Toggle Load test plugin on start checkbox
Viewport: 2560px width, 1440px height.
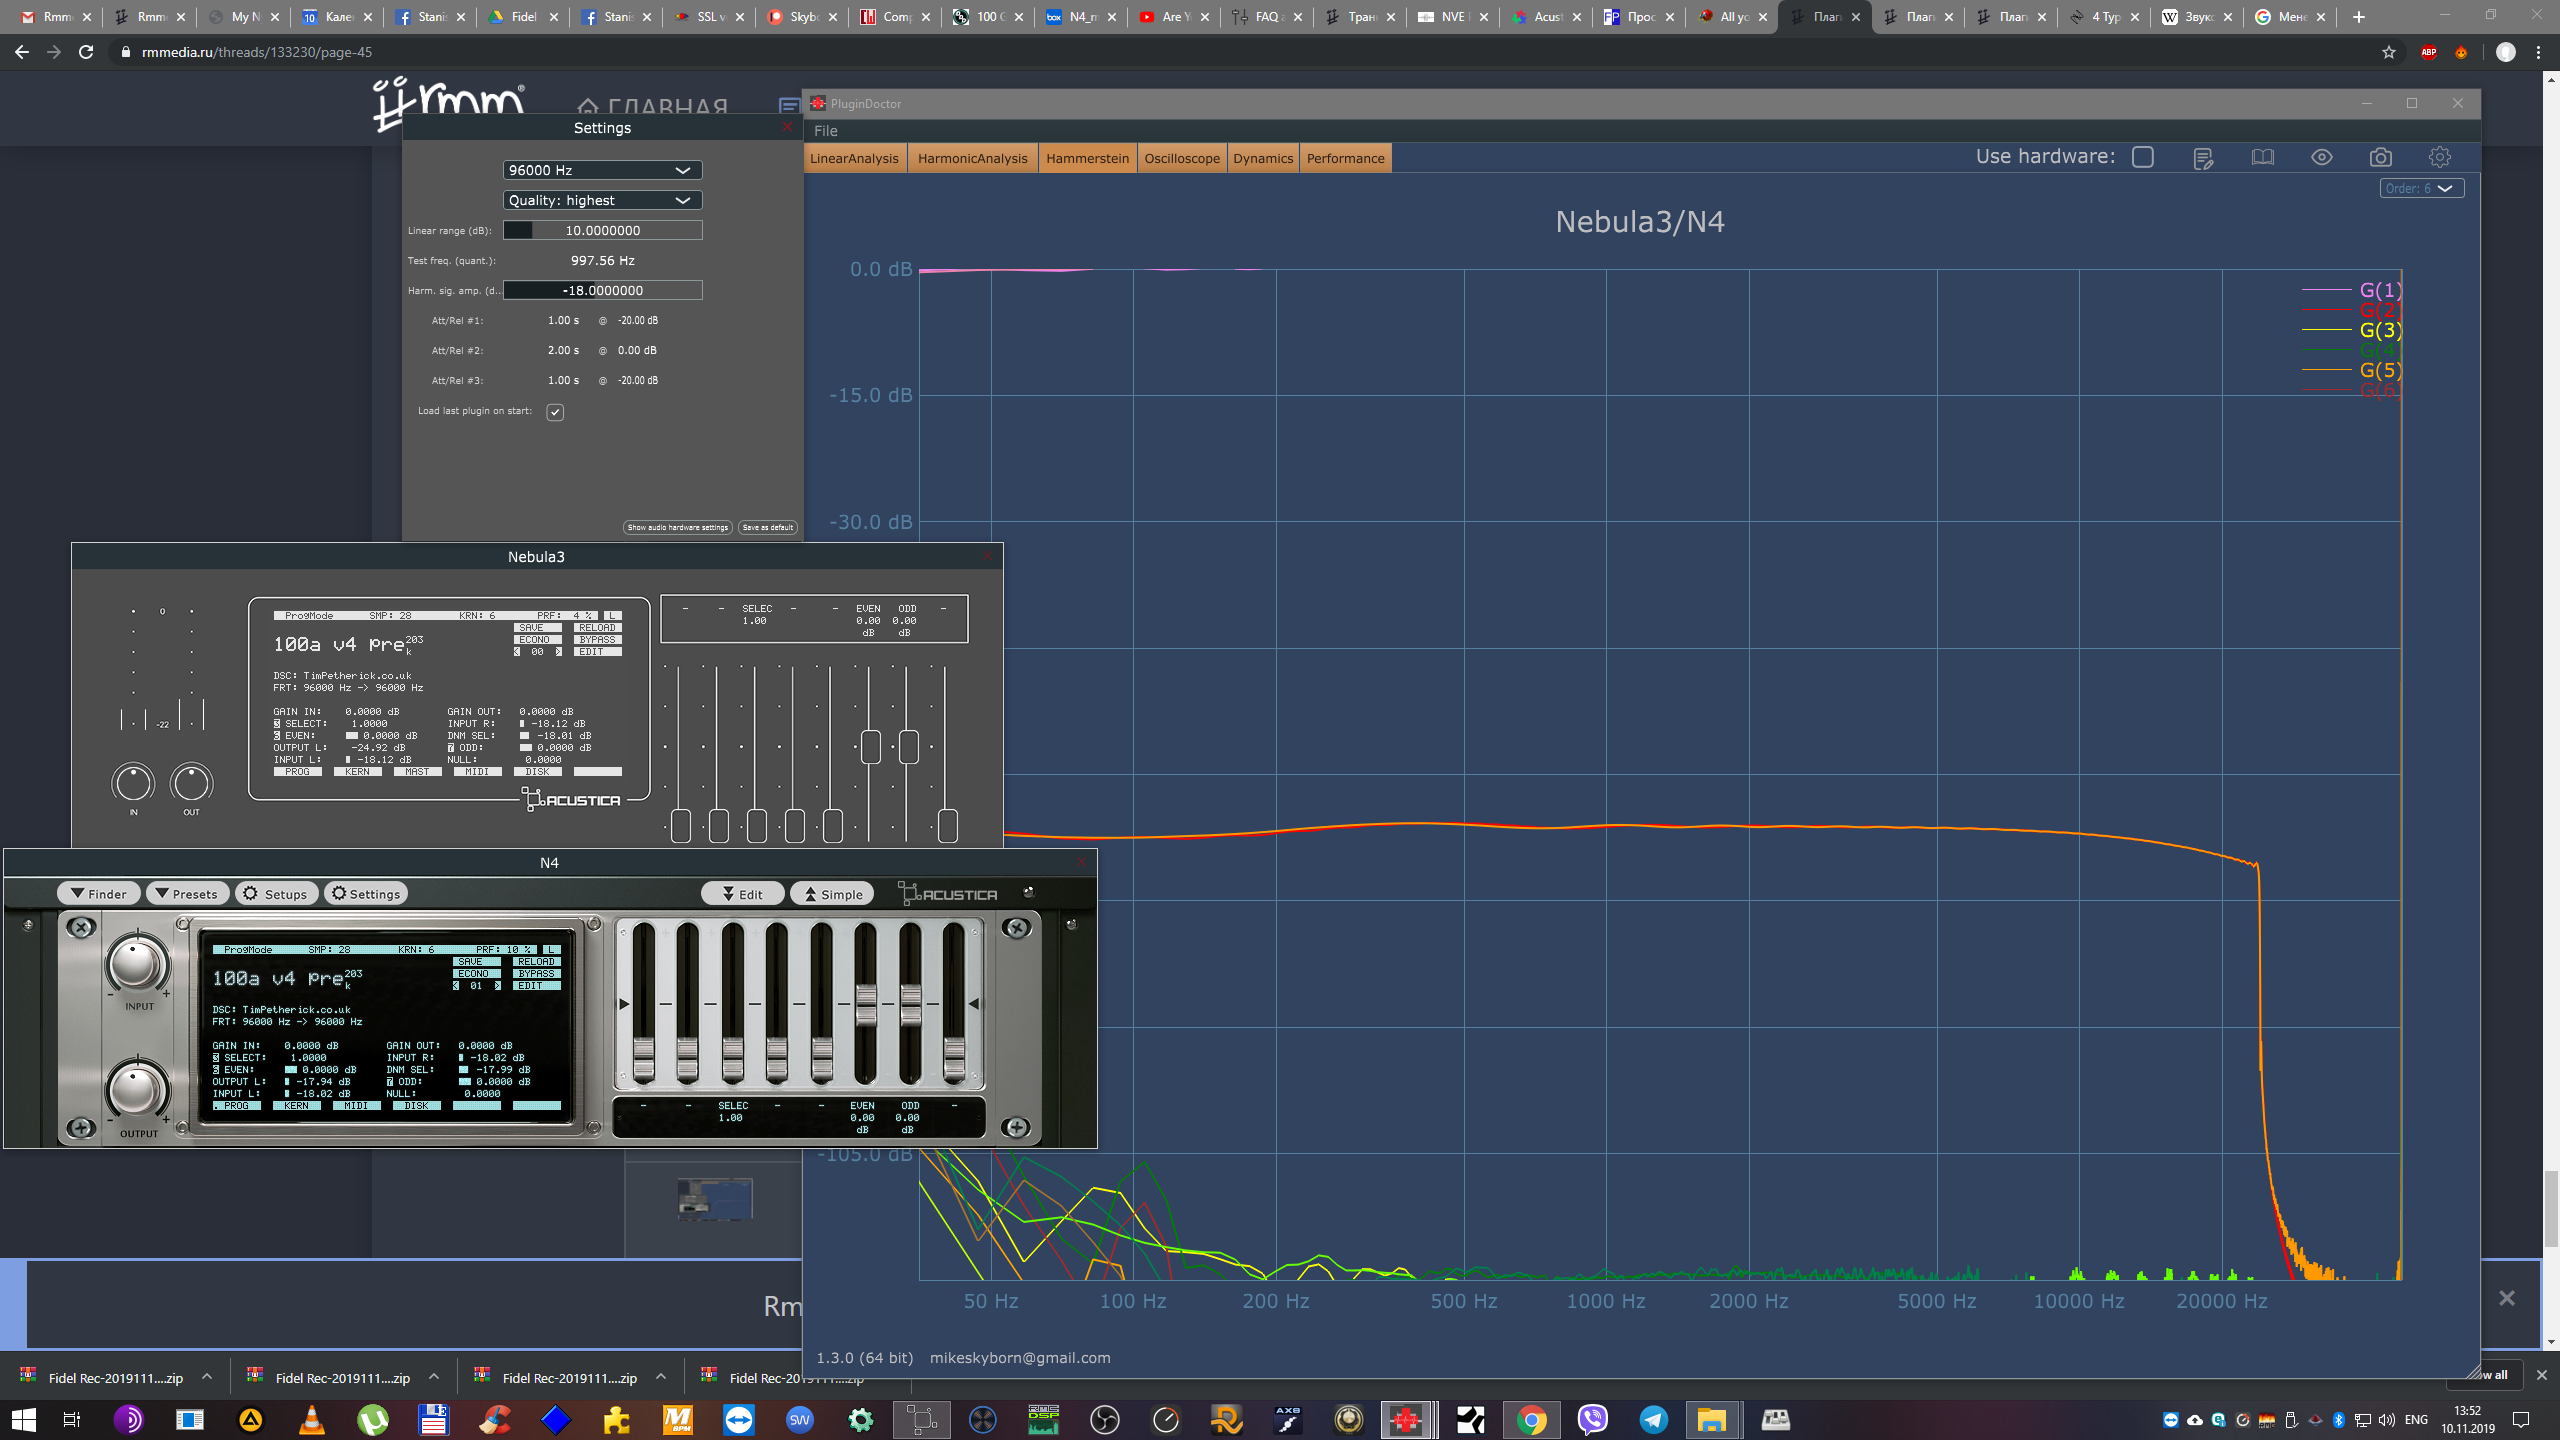pos(556,410)
